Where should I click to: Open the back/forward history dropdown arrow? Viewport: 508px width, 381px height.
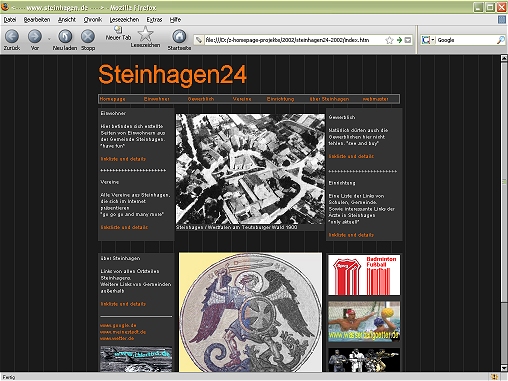[49, 39]
